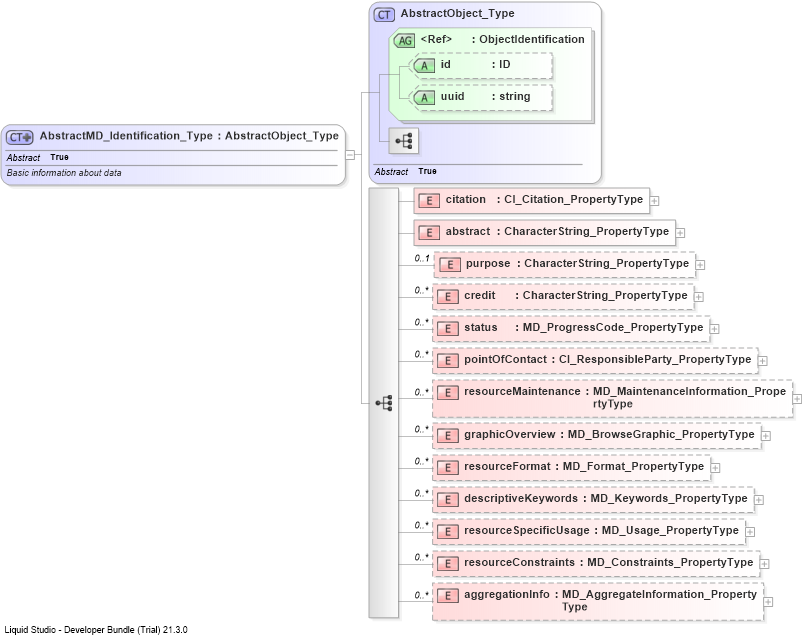Expand the pointOfContact element
This screenshot has width=802, height=635.
(x=763, y=361)
